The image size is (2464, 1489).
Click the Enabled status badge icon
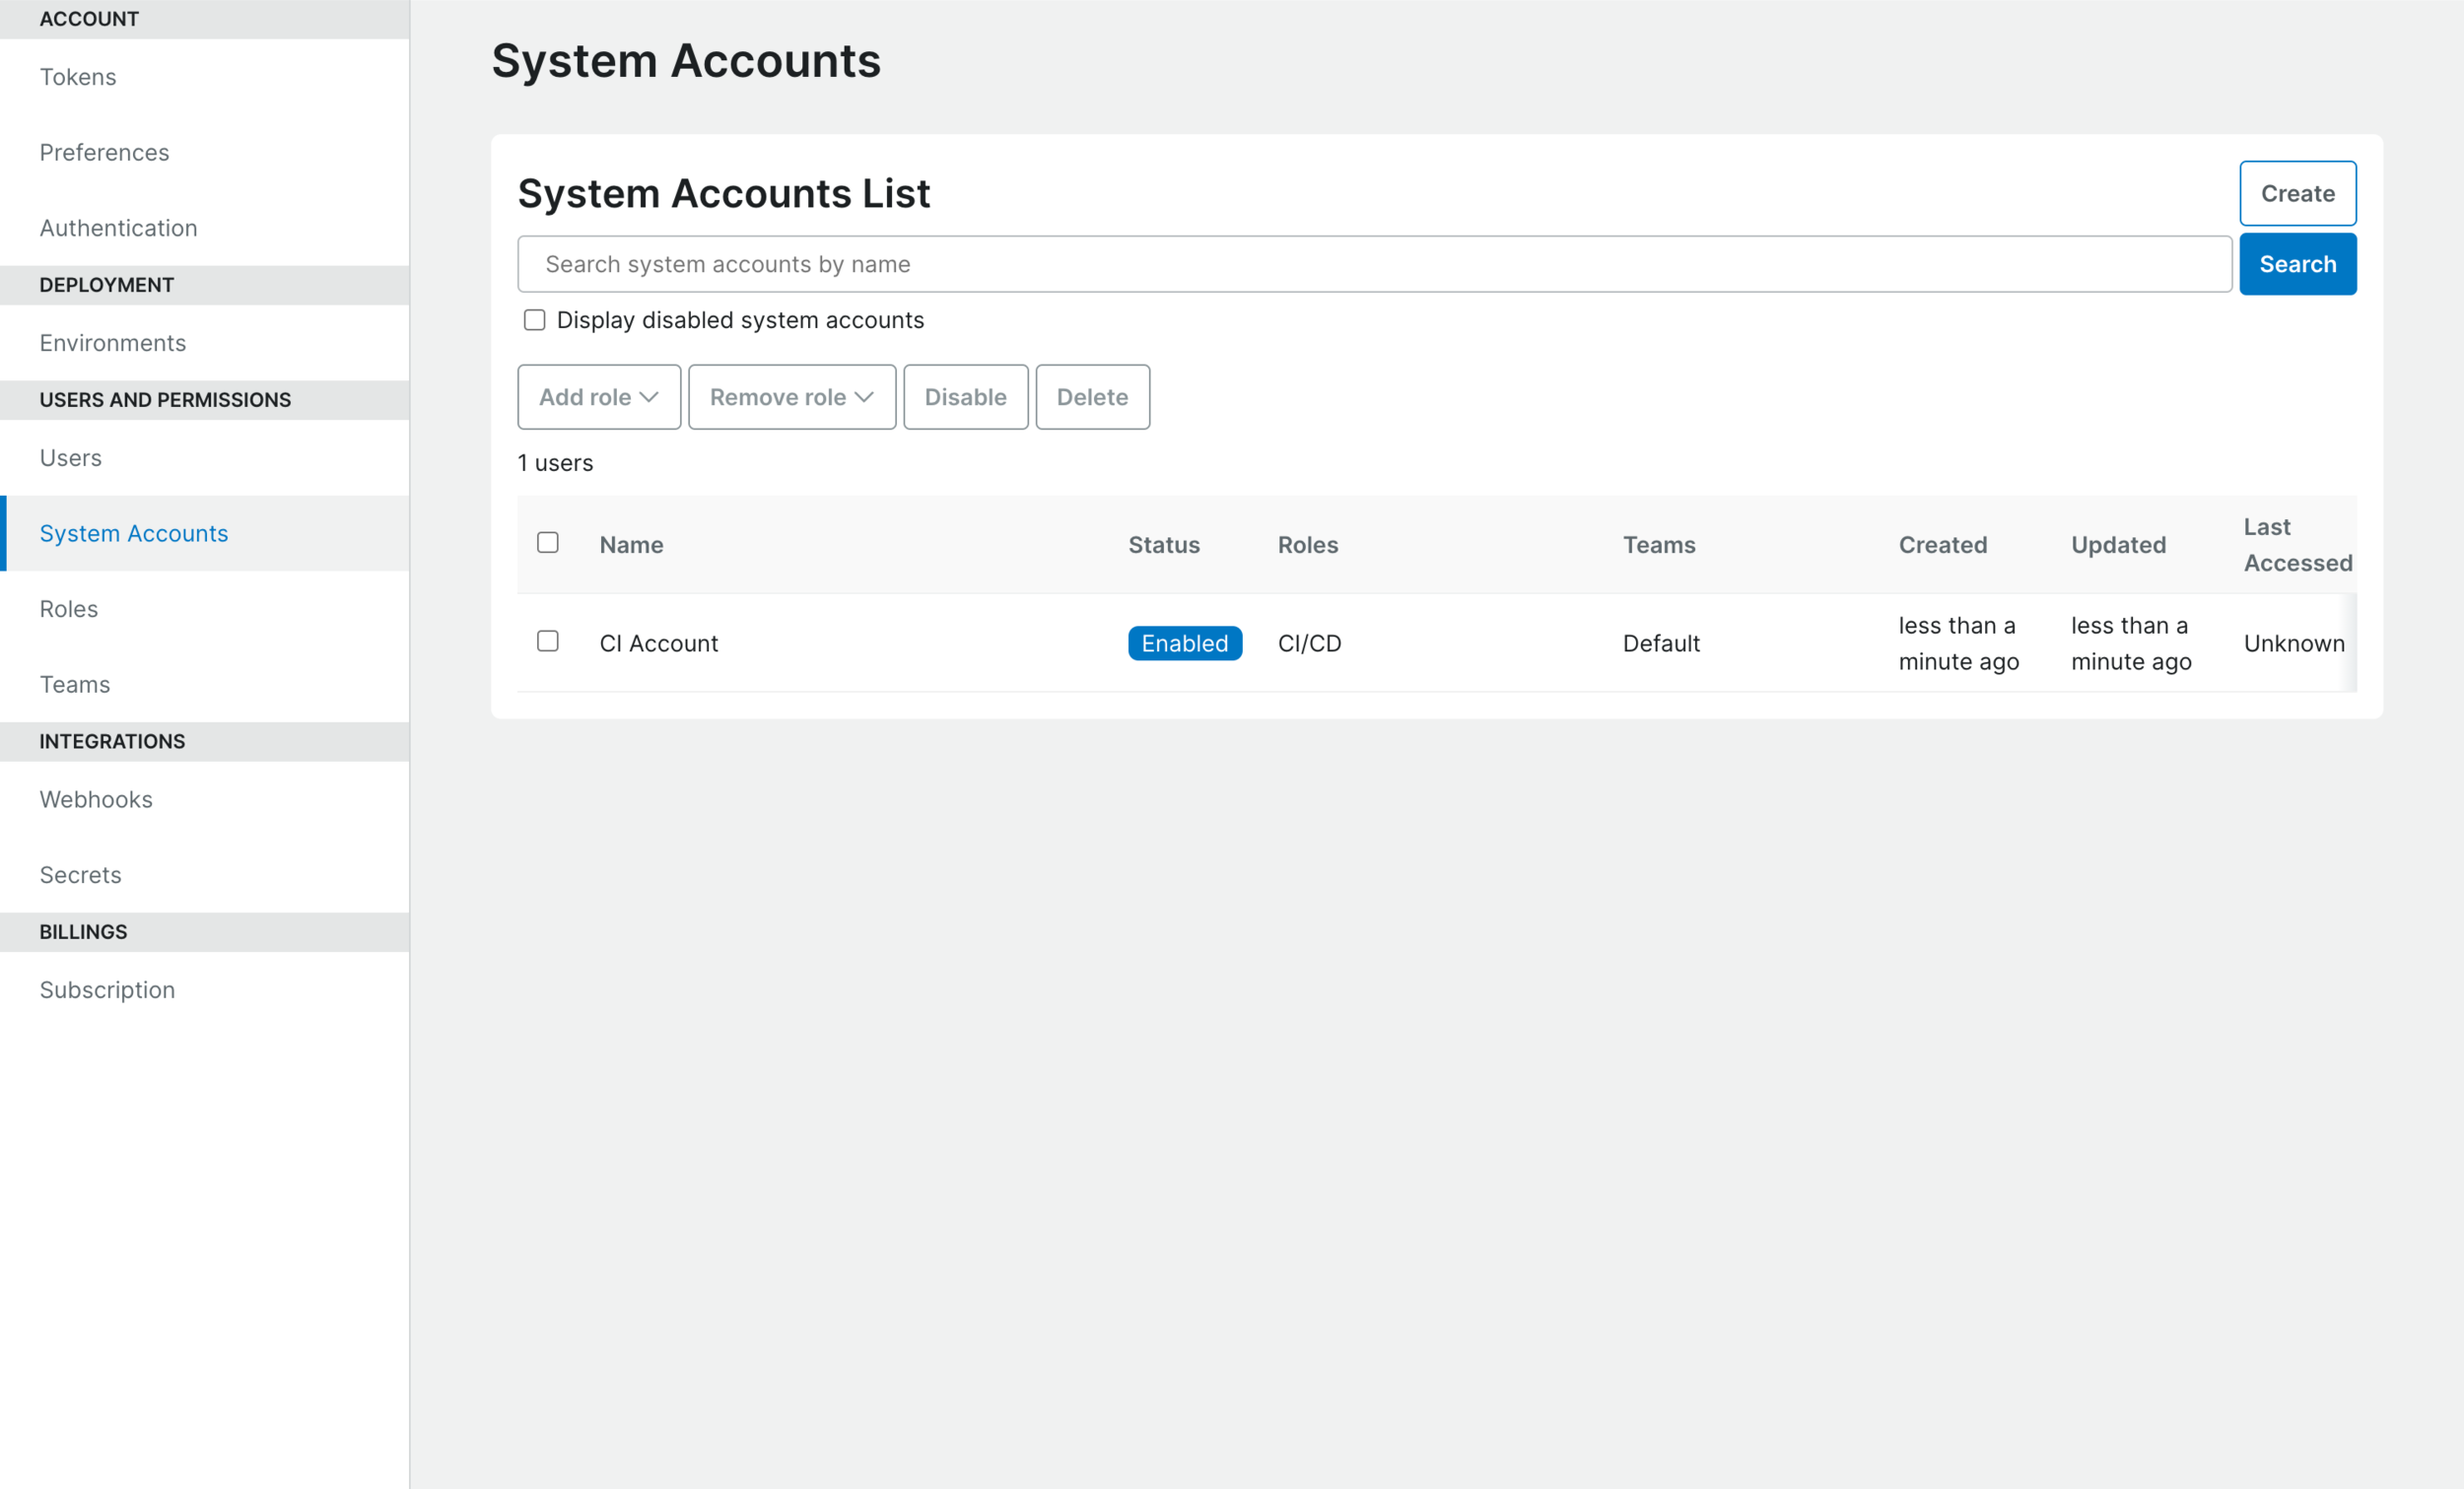[x=1185, y=643]
